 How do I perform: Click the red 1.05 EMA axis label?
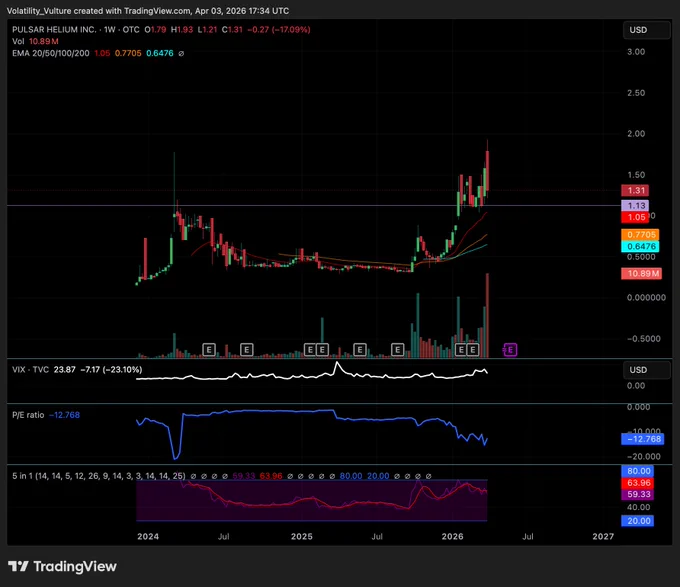[x=635, y=217]
